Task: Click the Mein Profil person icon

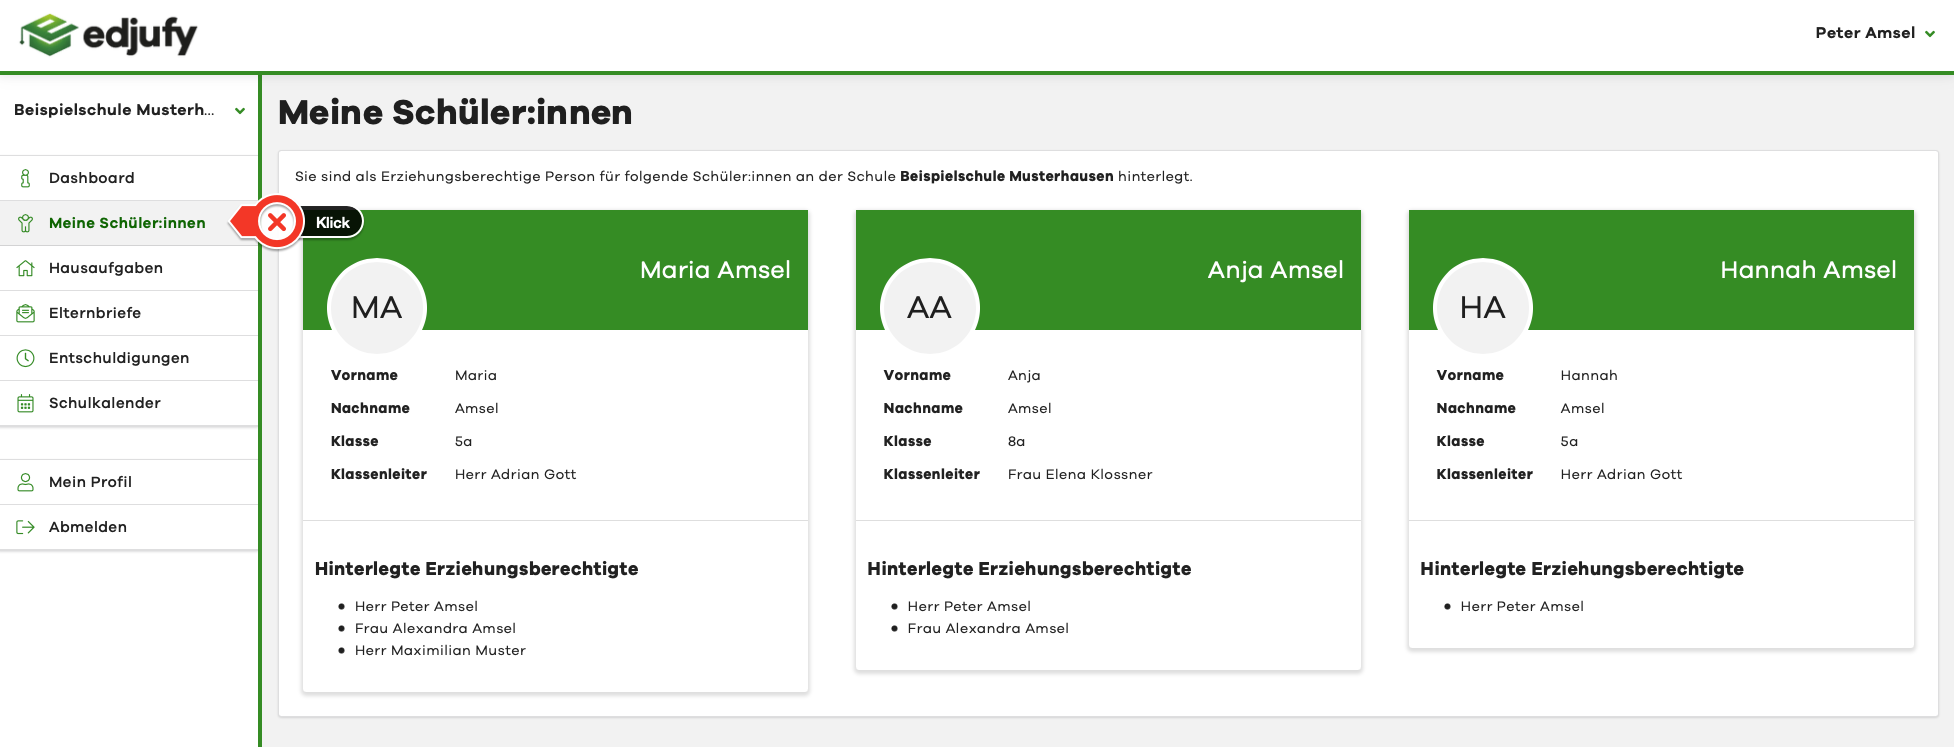Action: [26, 482]
